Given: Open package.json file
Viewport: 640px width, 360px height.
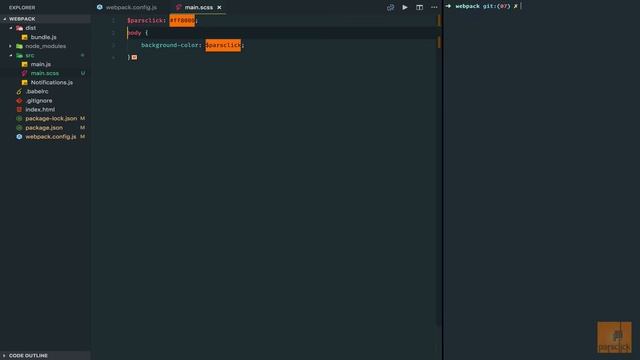Looking at the screenshot, I should tap(44, 128).
